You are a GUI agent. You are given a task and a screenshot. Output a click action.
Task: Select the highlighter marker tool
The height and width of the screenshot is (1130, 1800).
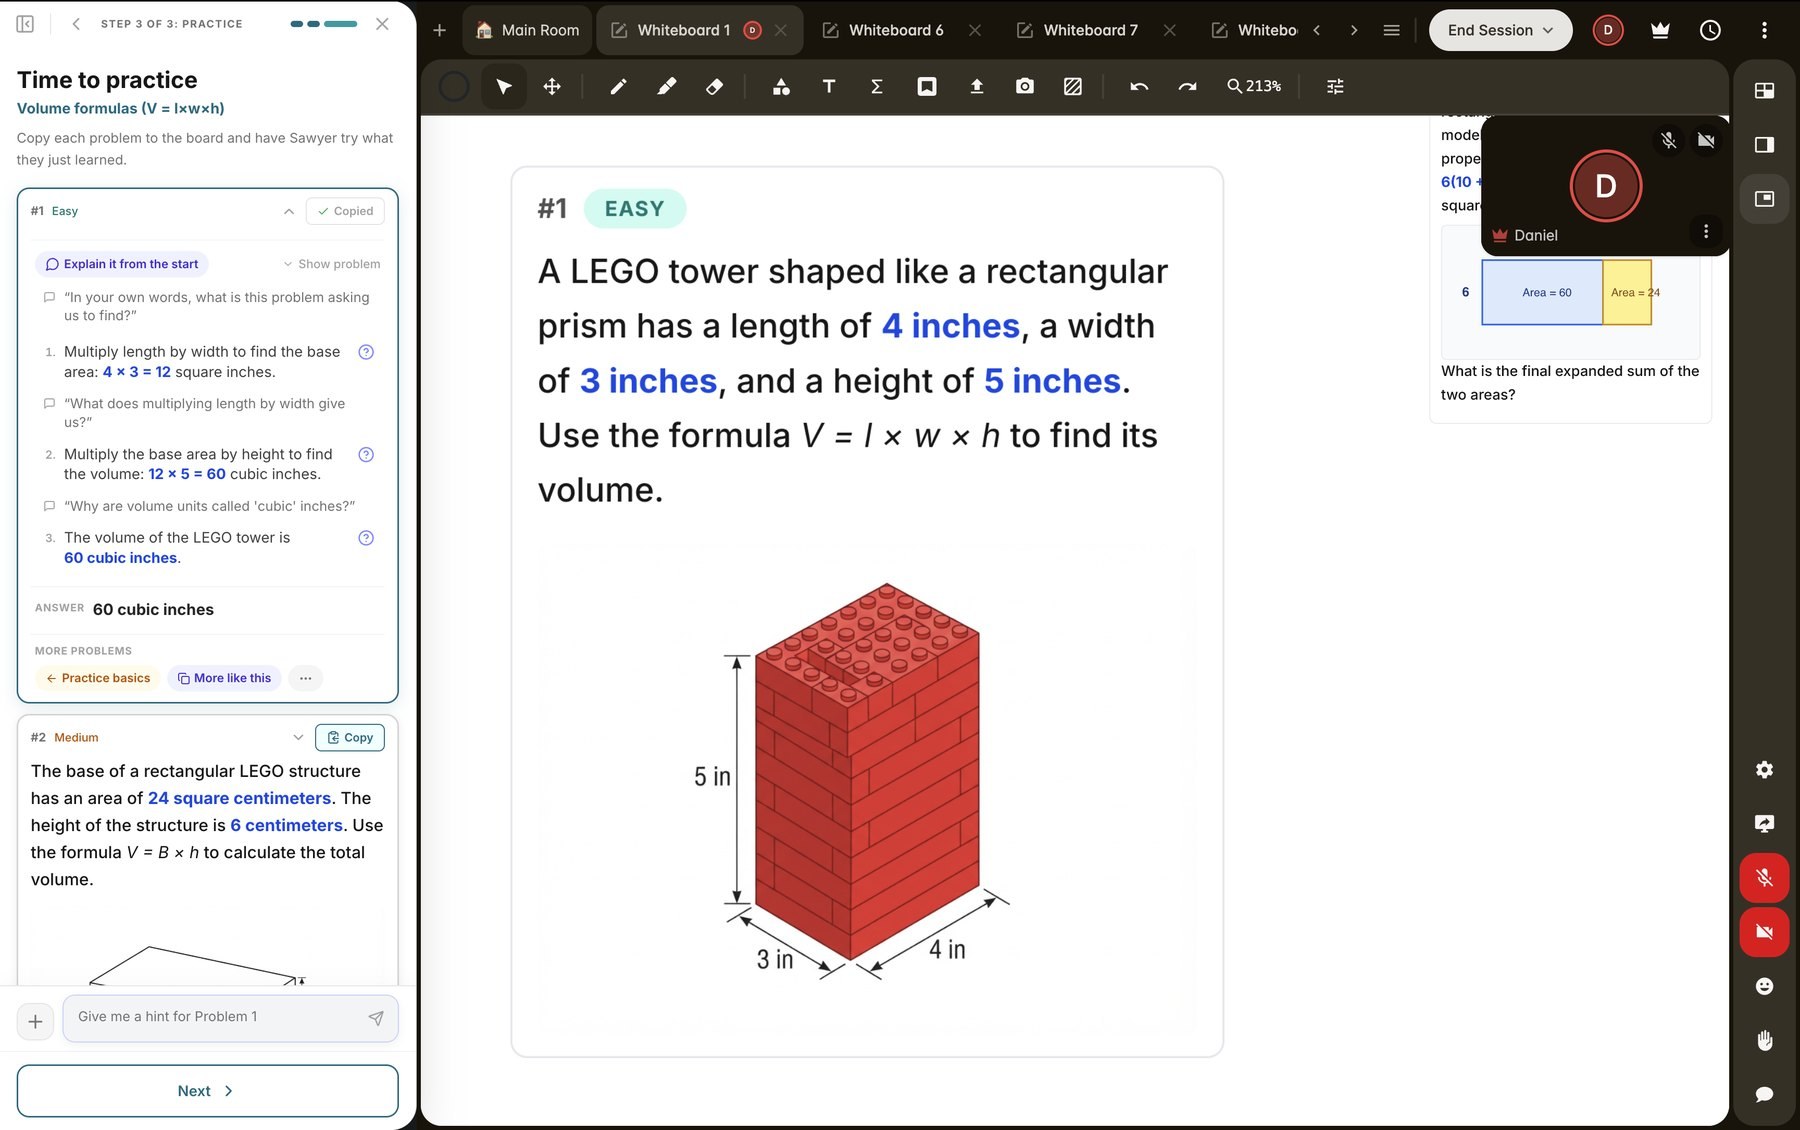coord(666,87)
